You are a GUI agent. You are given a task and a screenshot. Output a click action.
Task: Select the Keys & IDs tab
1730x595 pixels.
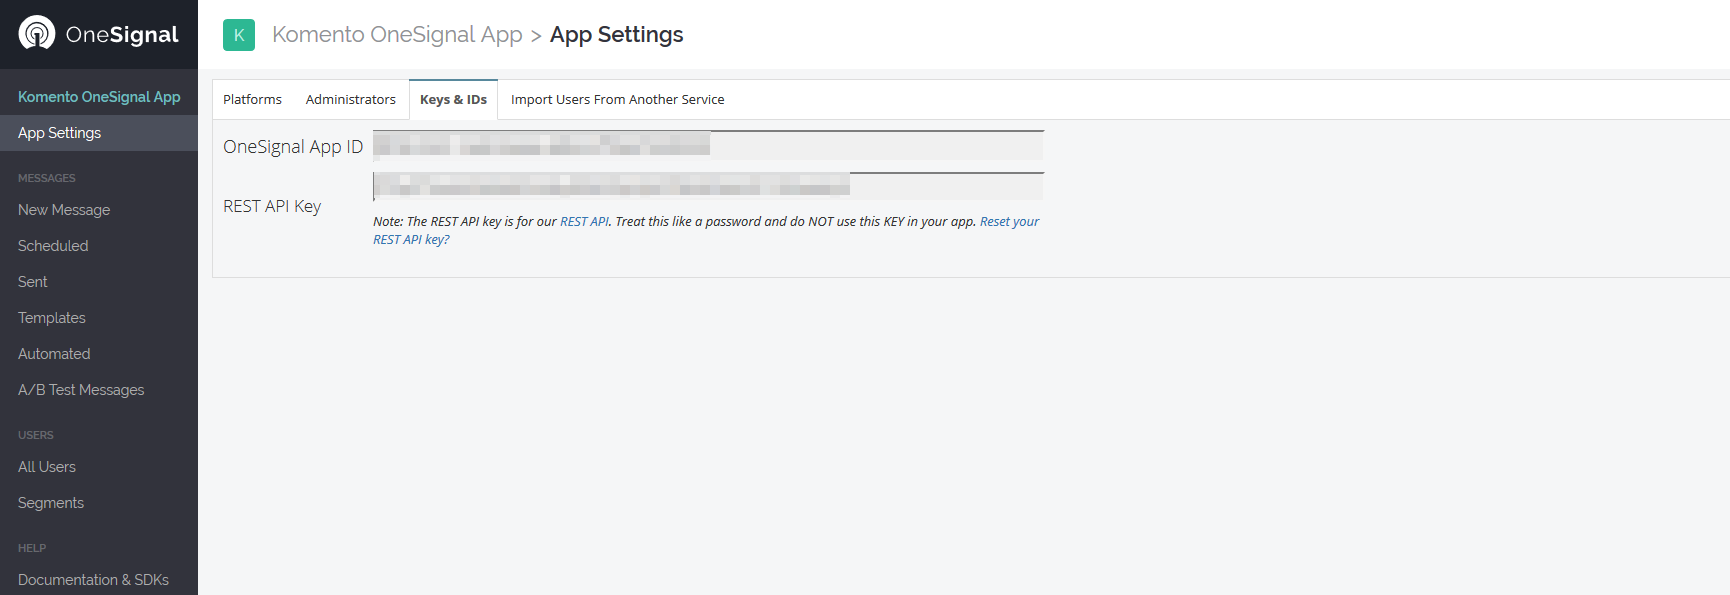point(453,100)
